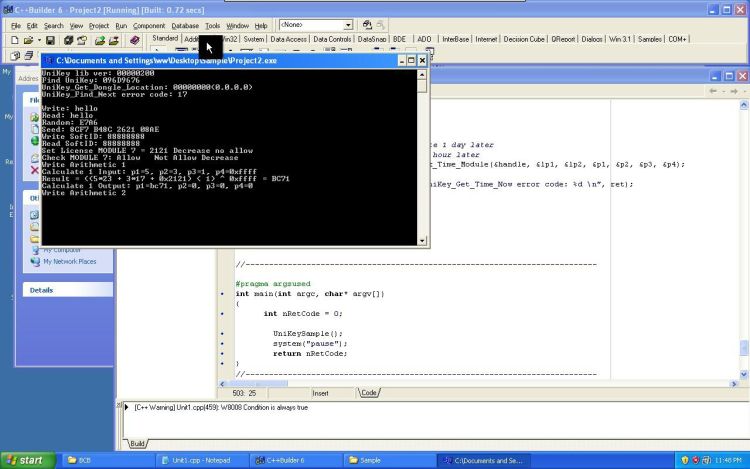This screenshot has width=750, height=469.
Task: Click the Start button
Action: coord(27,460)
